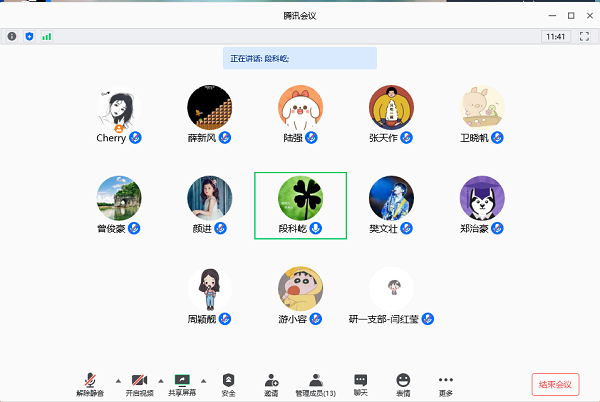Screen dimensions: 600x402
Task: Unmute microphone with 解除静音
Action: pos(91,384)
